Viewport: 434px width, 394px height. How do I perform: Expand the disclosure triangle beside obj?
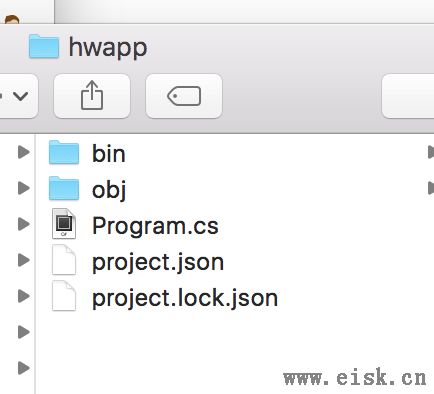point(23,188)
